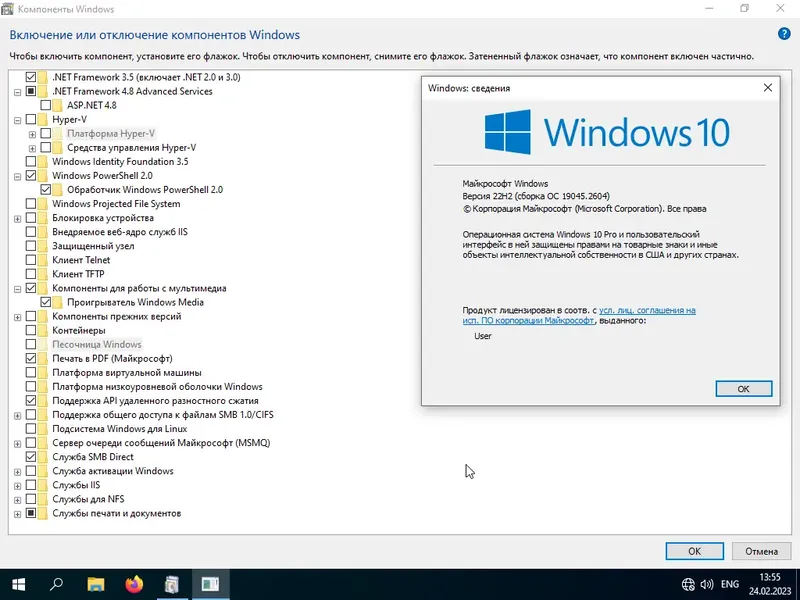This screenshot has width=800, height=600.
Task: Expand Службы для NFS node
Action: 17,500
